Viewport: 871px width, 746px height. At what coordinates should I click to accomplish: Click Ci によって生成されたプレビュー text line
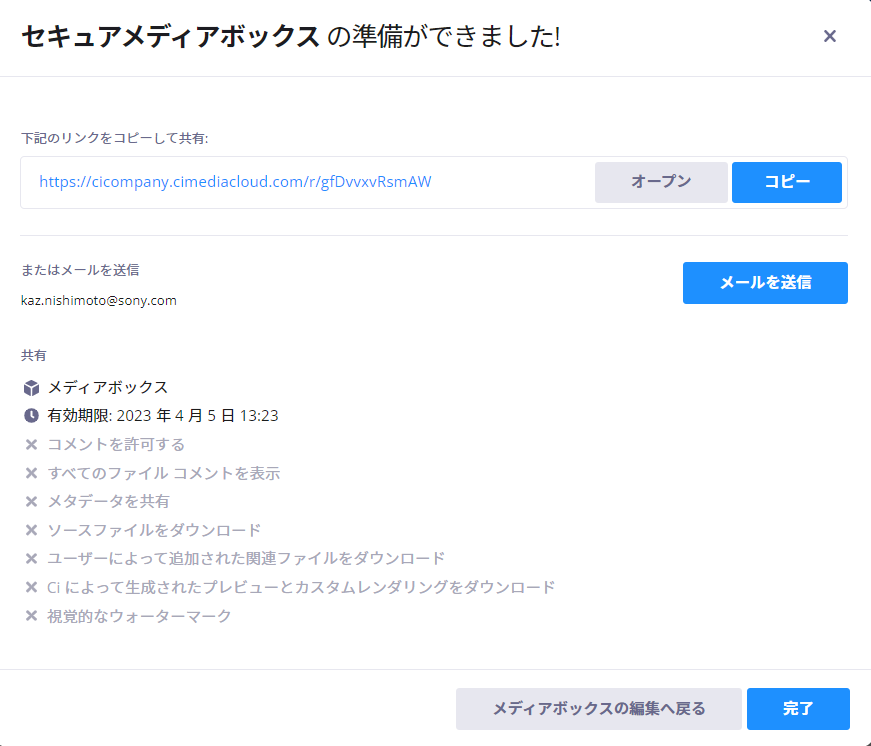[x=301, y=587]
